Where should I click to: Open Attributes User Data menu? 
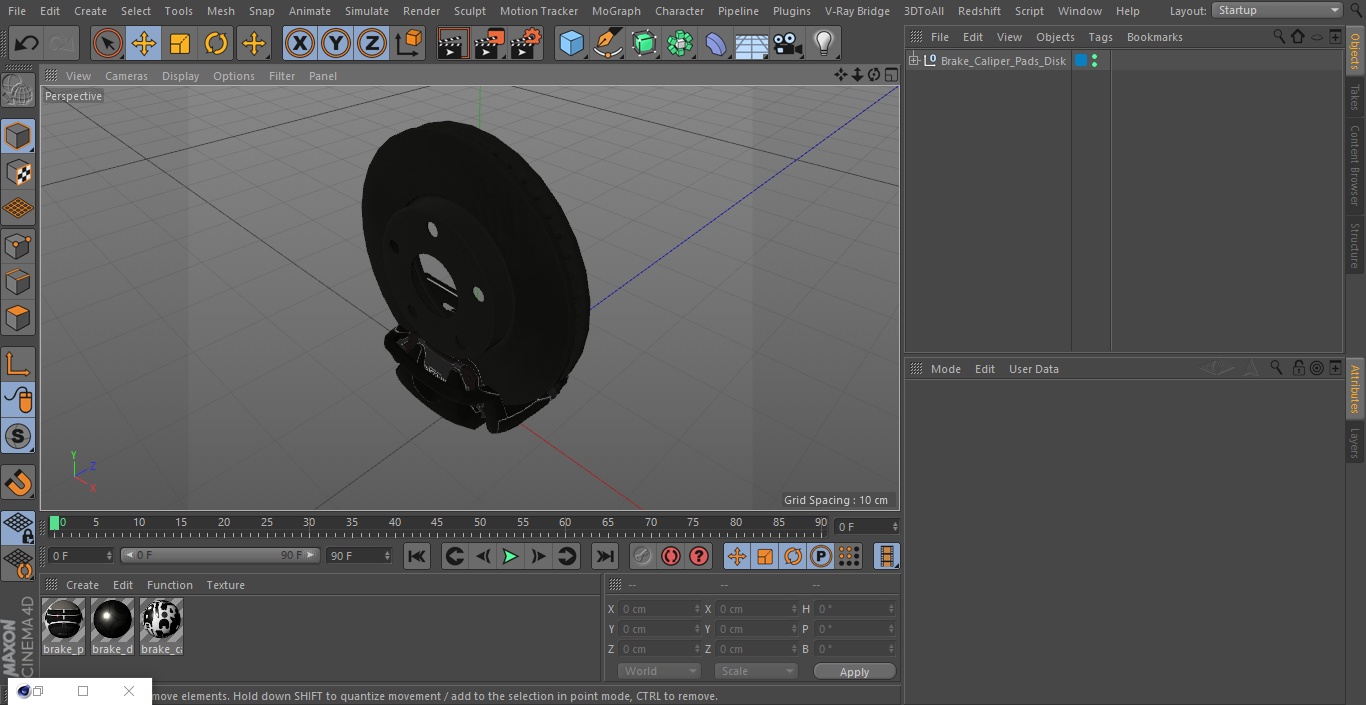click(x=1033, y=369)
